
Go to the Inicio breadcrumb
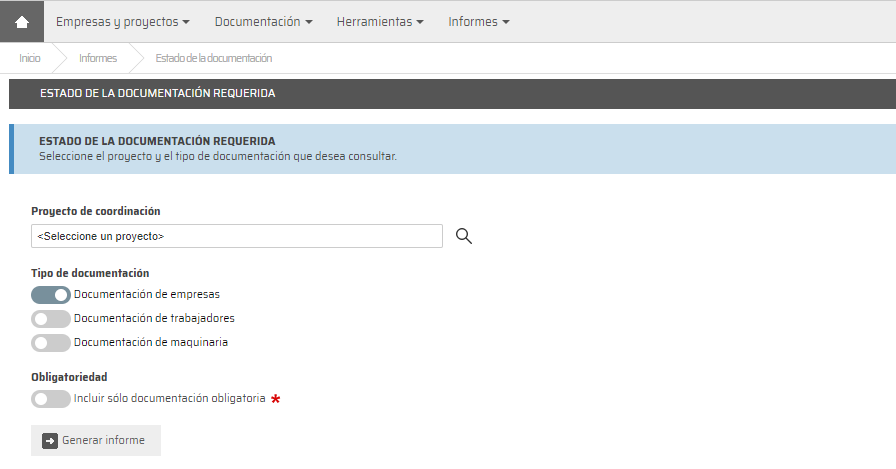pos(30,58)
